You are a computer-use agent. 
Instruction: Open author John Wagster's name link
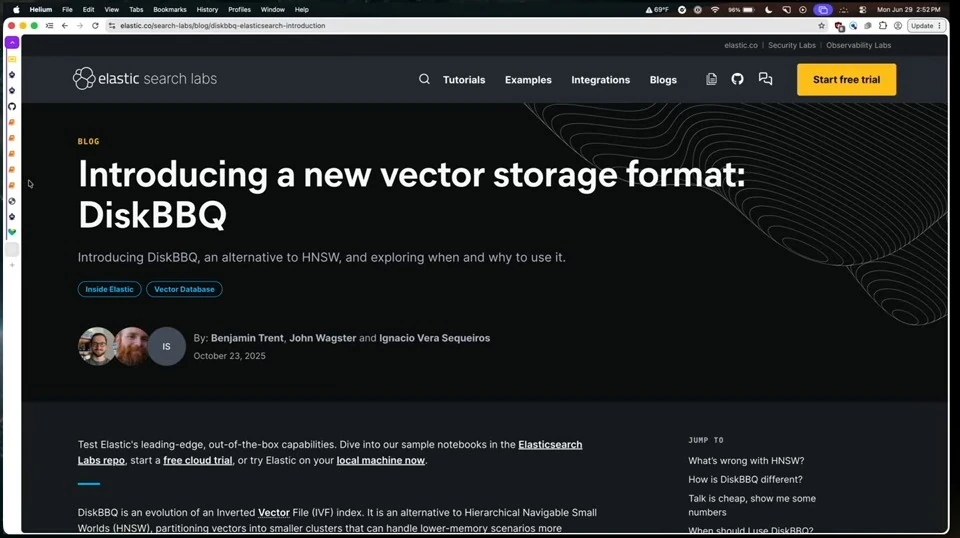(x=323, y=338)
